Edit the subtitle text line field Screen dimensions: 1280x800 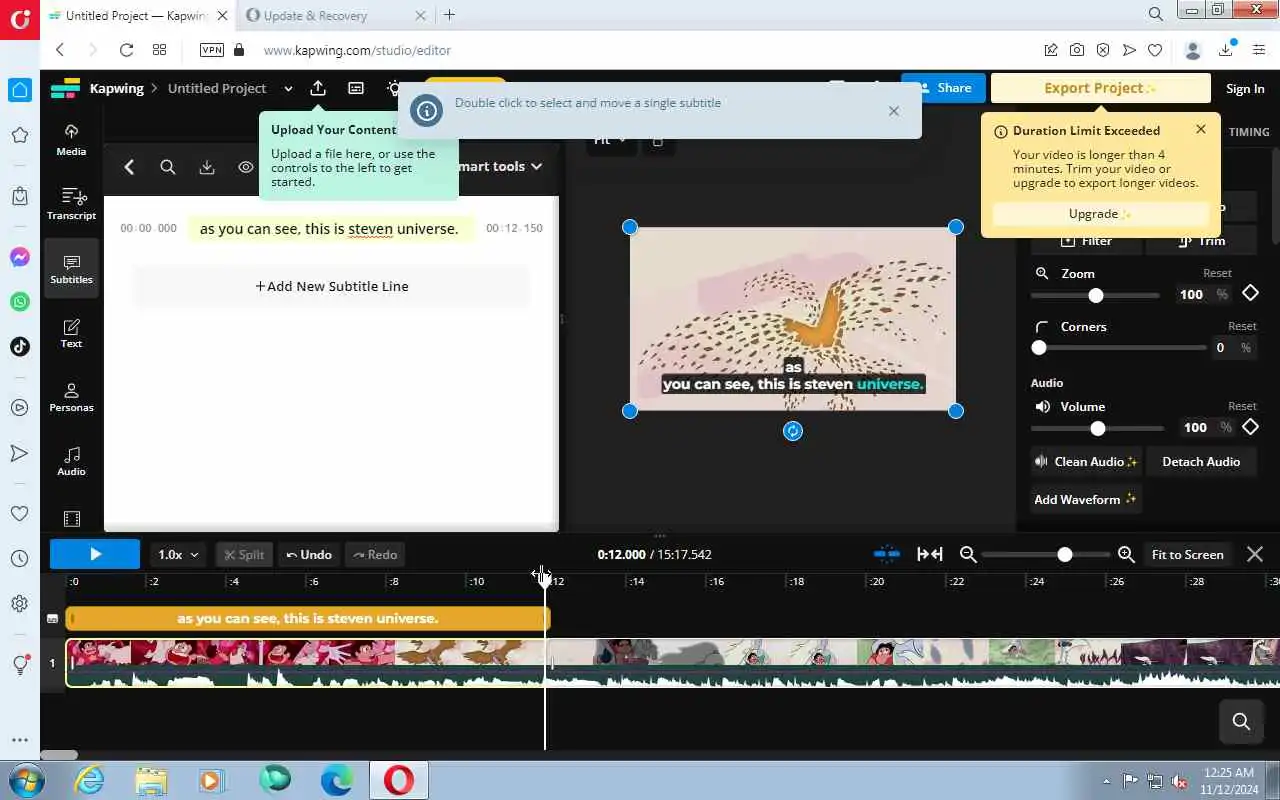click(331, 229)
